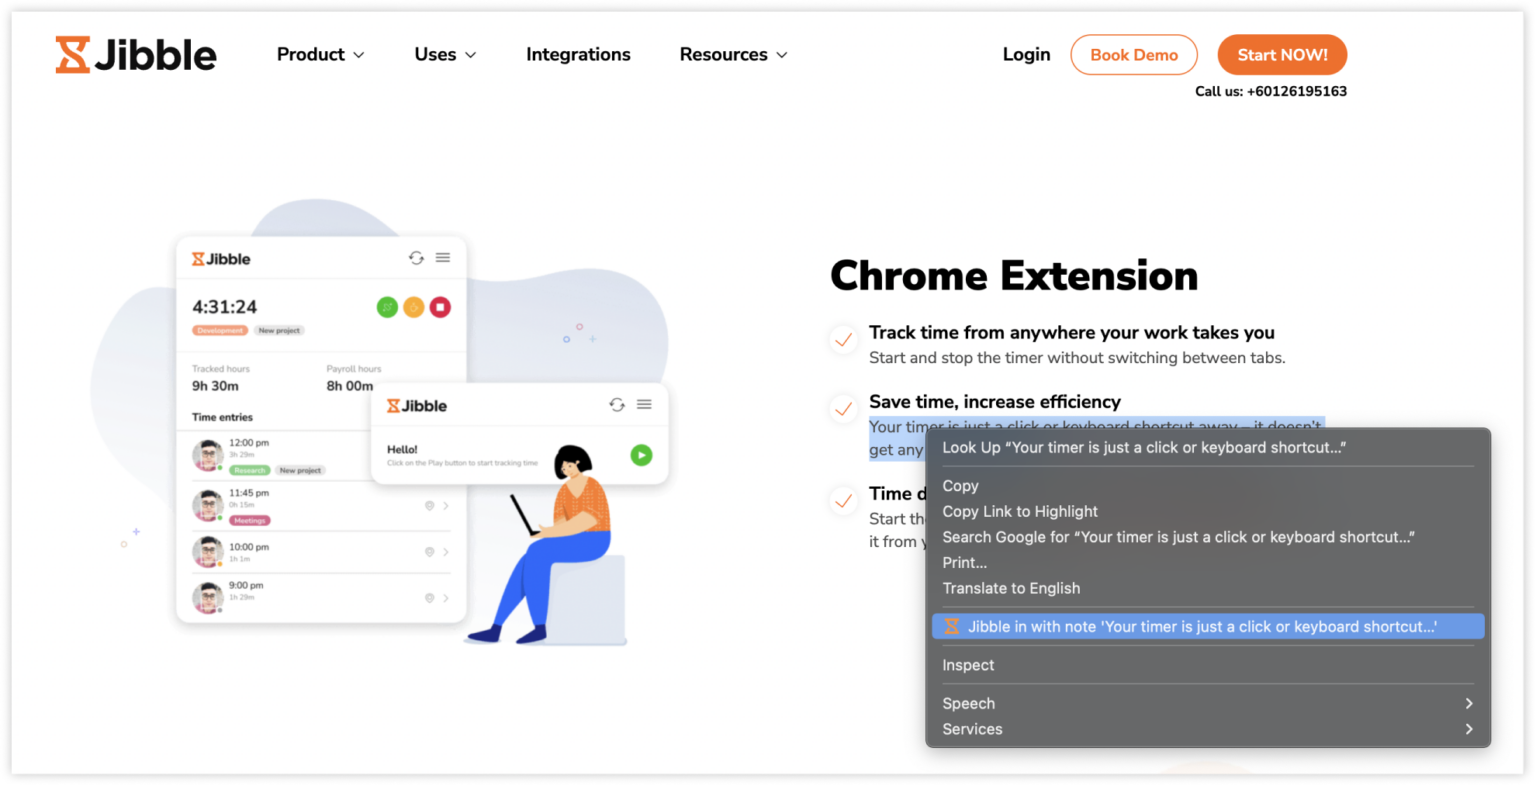Click the orange break icon next to the timer

tap(414, 307)
